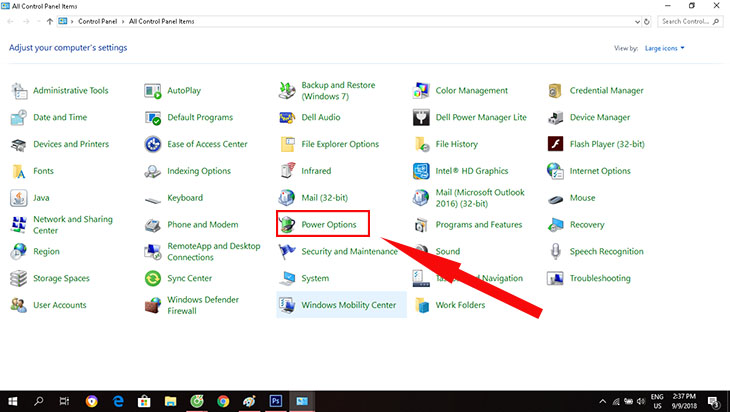Viewport: 730px width, 412px height.
Task: Open Dell Power Manager Lite icon
Action: [421, 118]
